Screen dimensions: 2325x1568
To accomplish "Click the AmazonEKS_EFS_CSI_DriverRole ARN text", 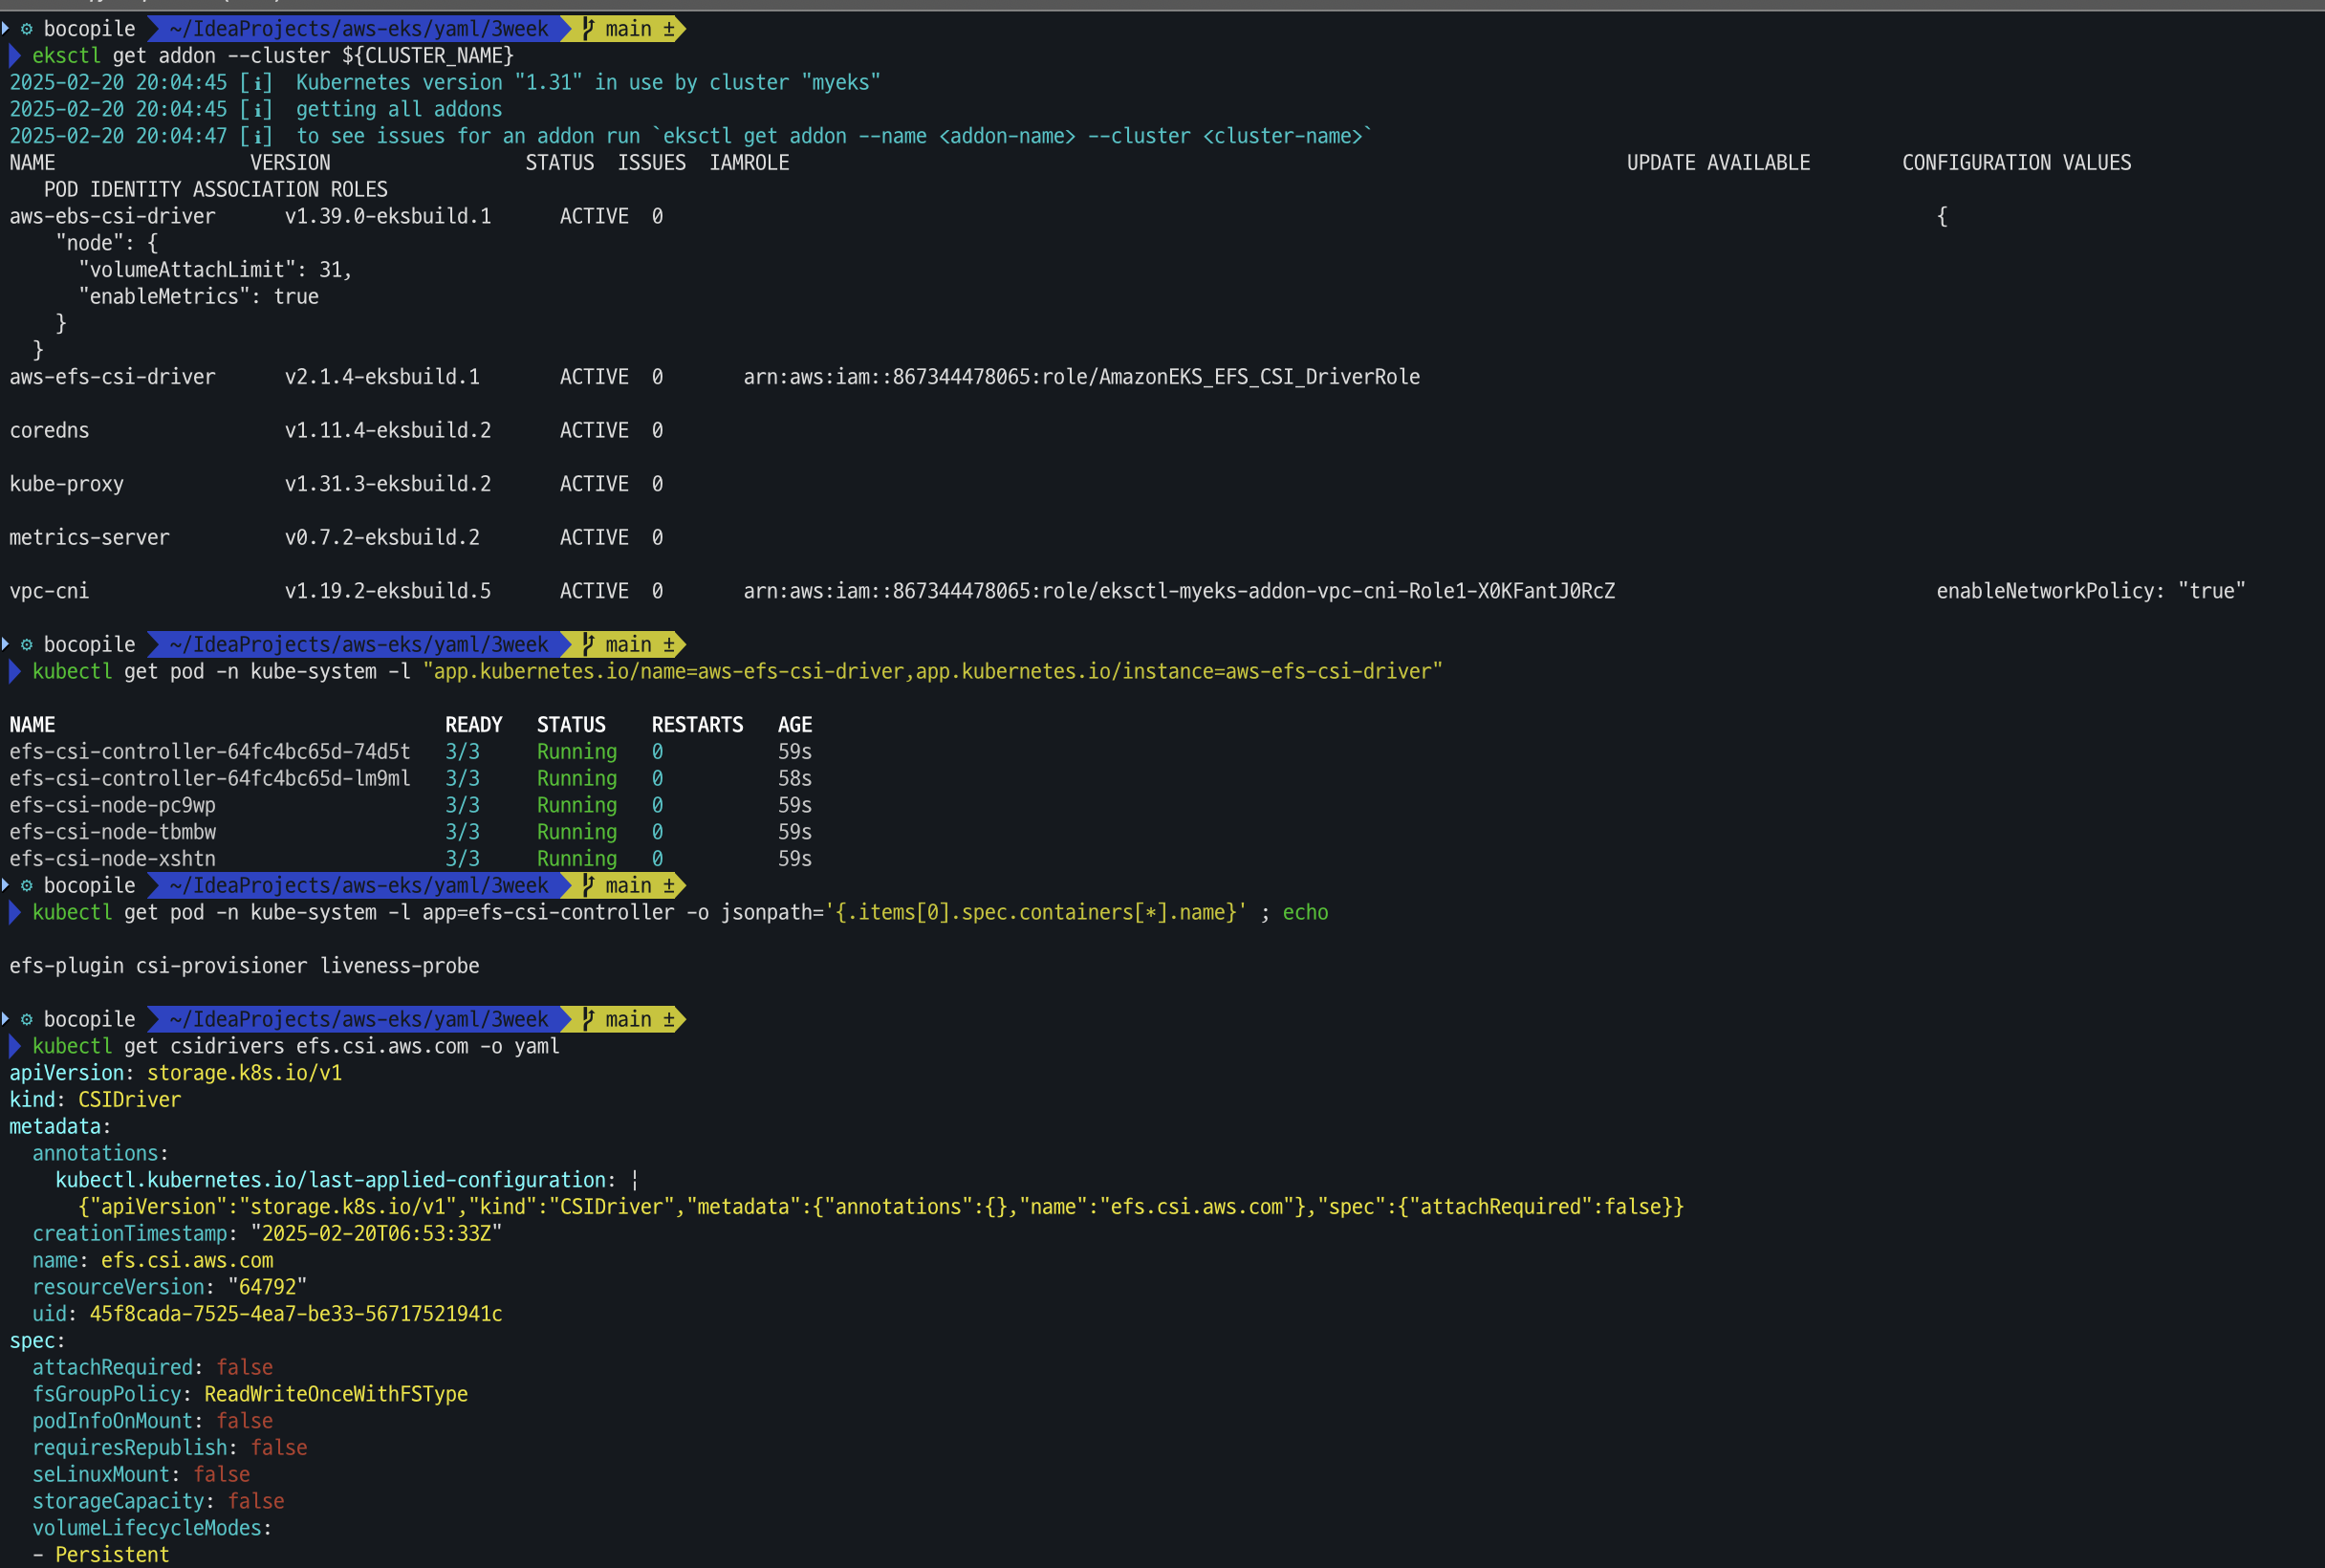I will (1081, 377).
